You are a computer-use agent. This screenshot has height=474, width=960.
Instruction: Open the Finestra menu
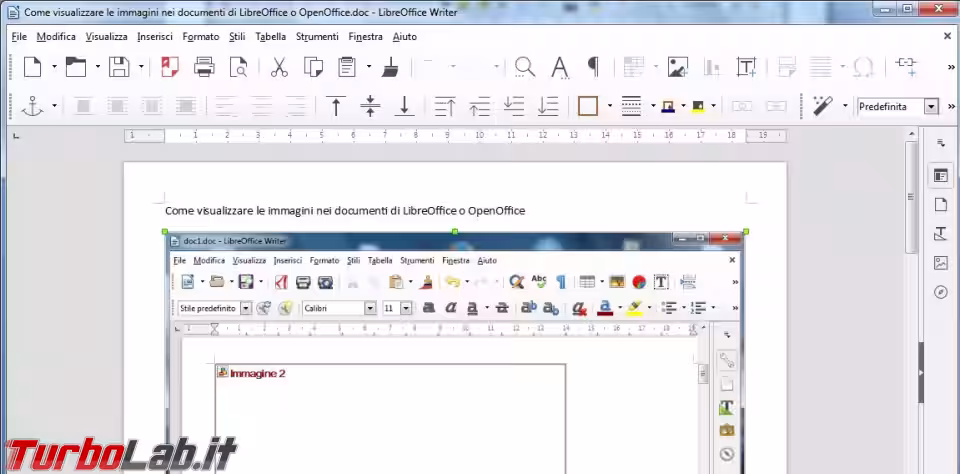pos(366,37)
